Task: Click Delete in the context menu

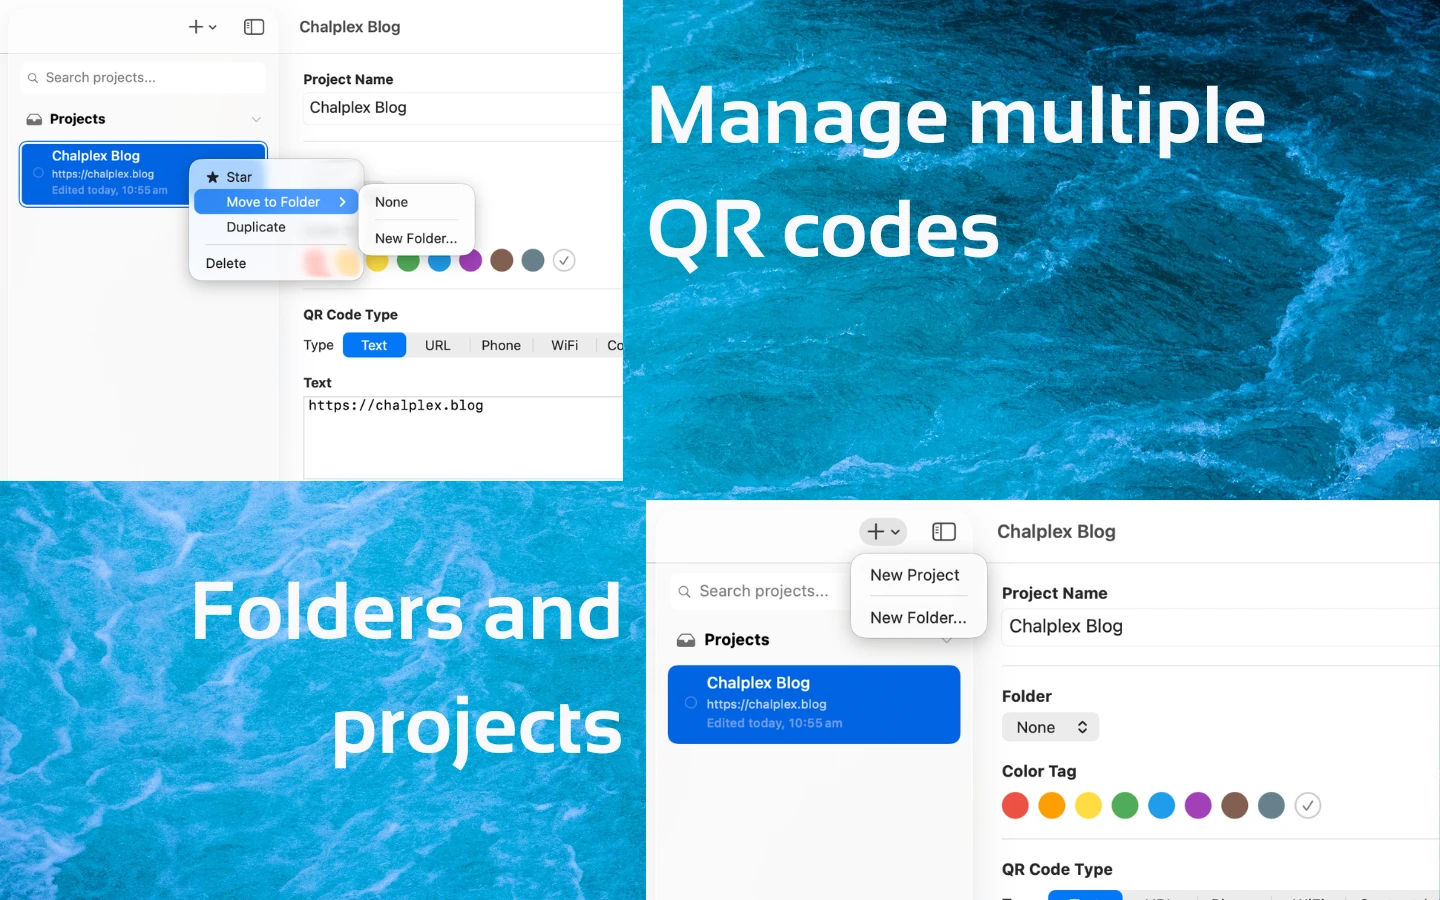Action: pyautogui.click(x=226, y=263)
